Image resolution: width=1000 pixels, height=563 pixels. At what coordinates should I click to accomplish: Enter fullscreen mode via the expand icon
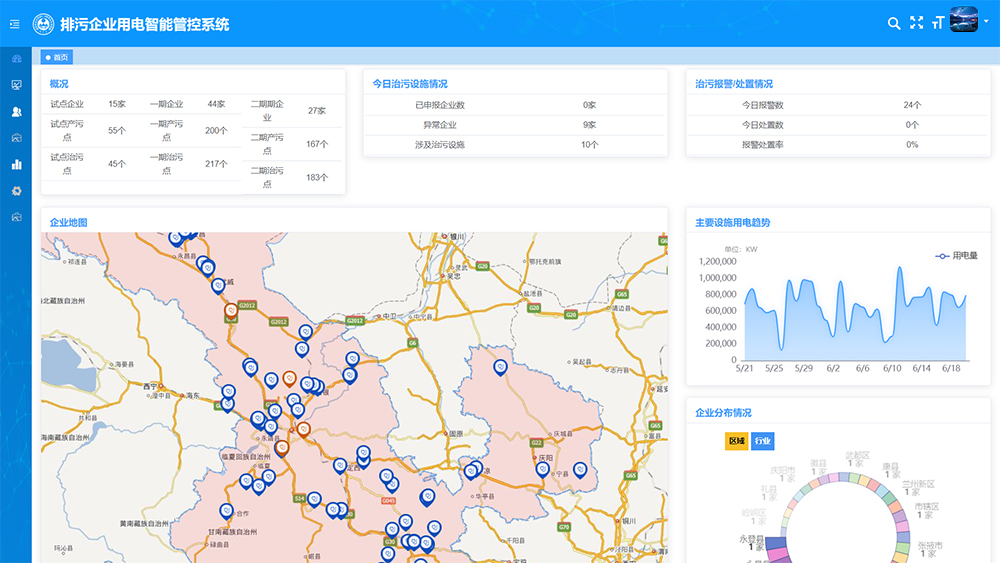pyautogui.click(x=916, y=23)
